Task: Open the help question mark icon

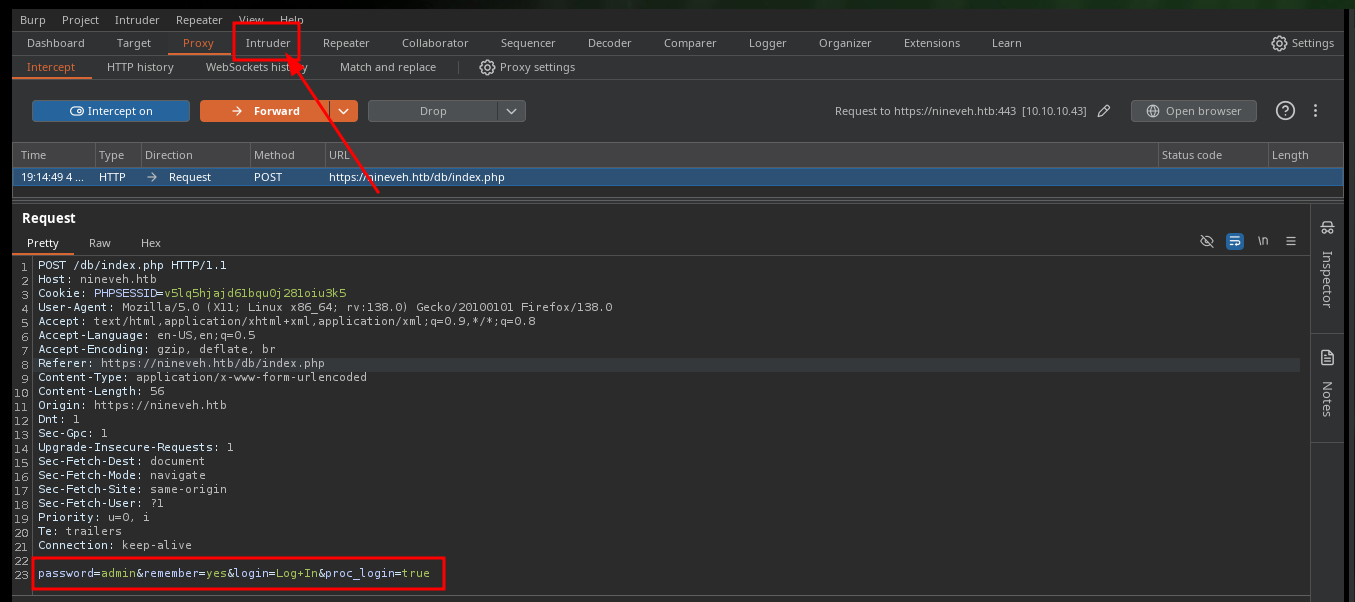Action: coord(1286,111)
